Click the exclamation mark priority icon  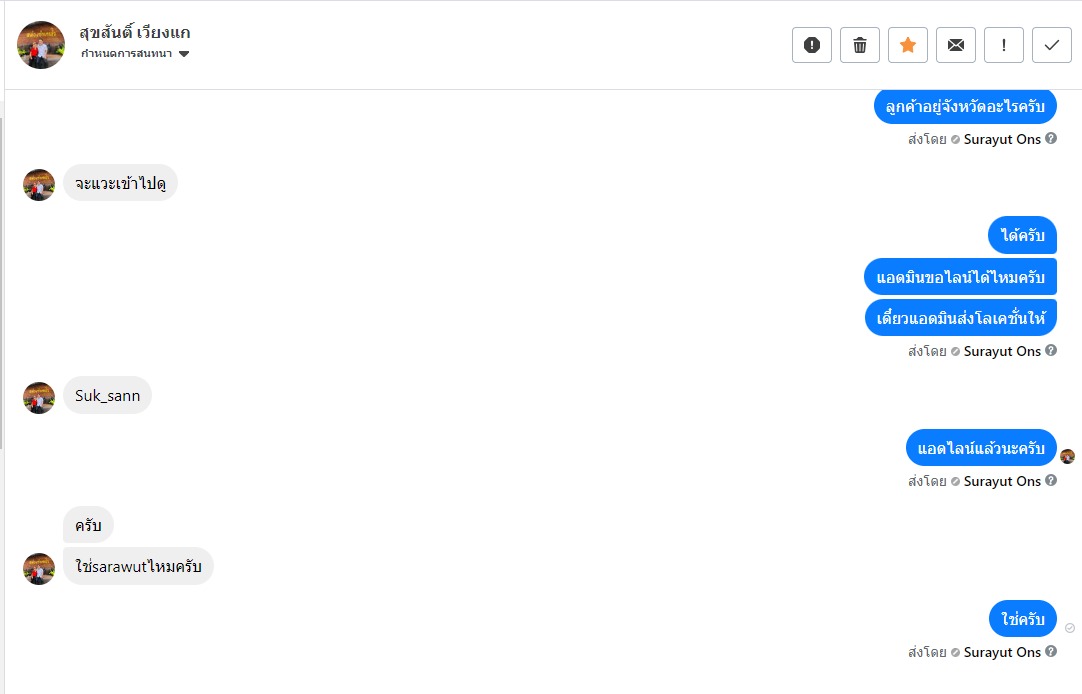click(x=1004, y=45)
